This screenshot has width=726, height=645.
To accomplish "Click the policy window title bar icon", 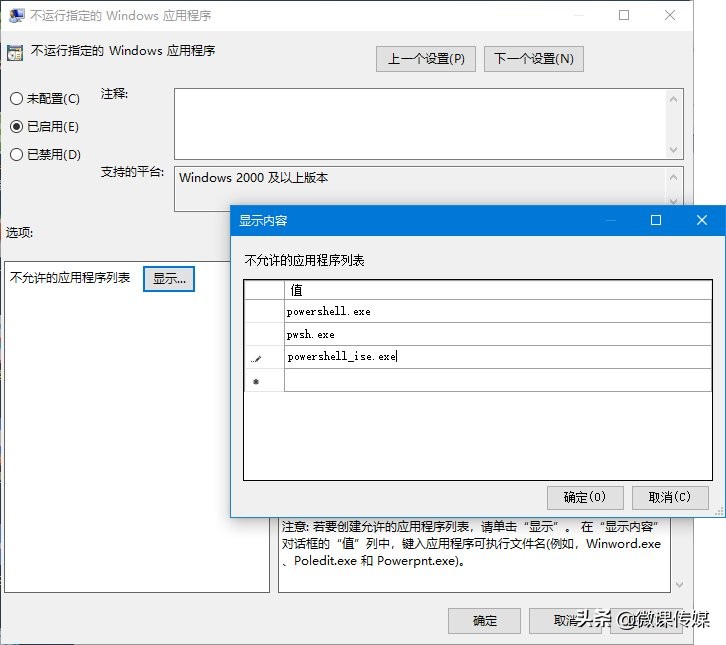I will 17,15.
